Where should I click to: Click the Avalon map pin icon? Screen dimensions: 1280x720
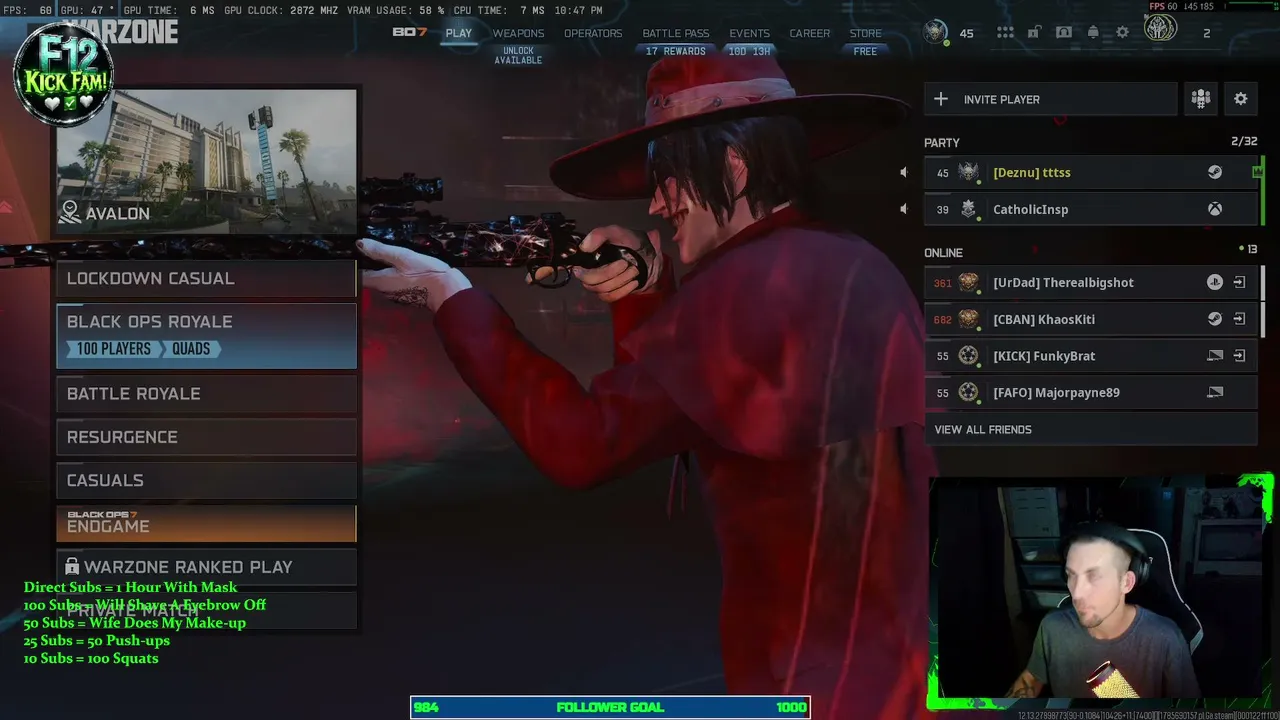click(70, 212)
